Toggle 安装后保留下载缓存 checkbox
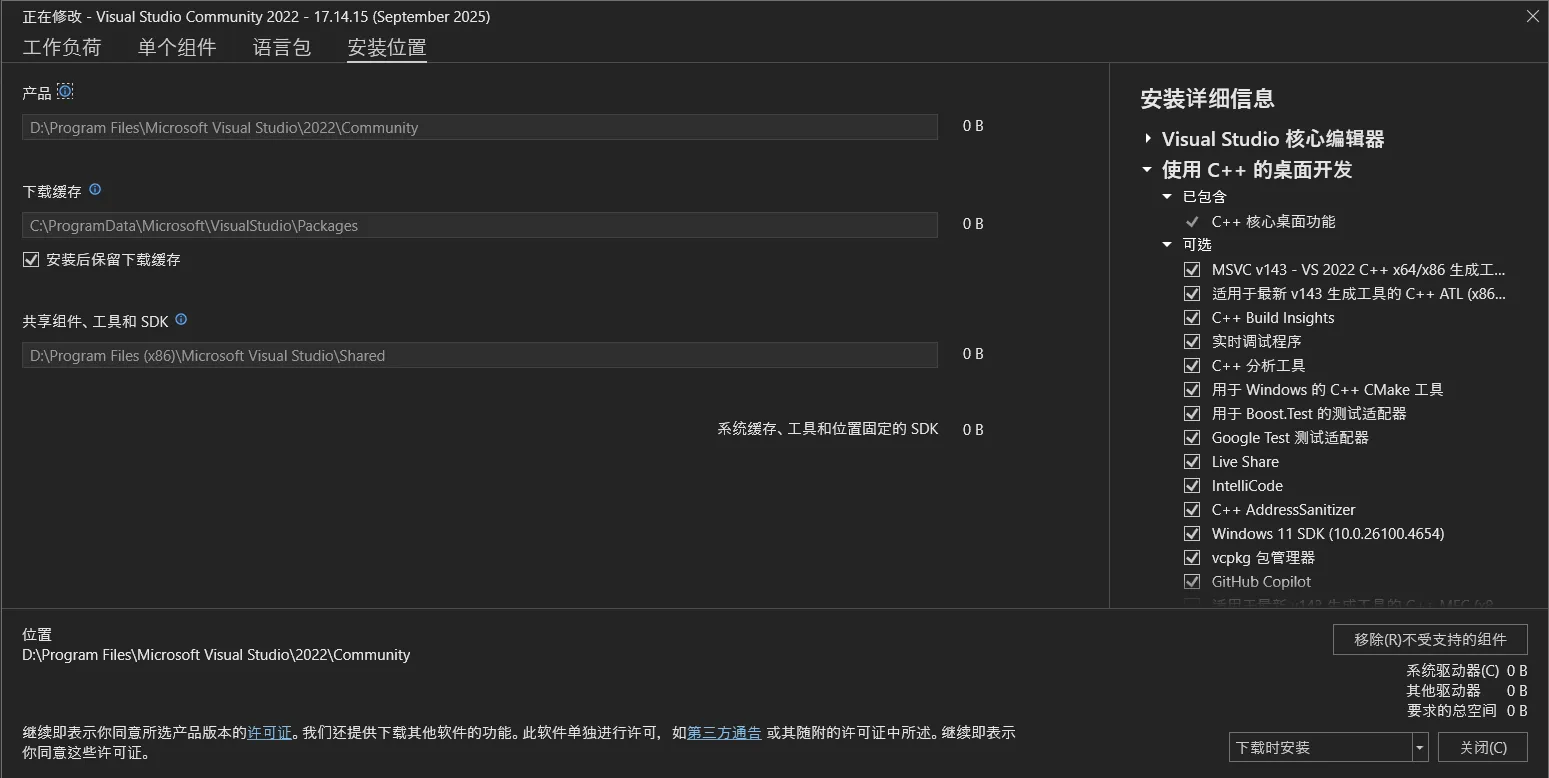 [31, 260]
